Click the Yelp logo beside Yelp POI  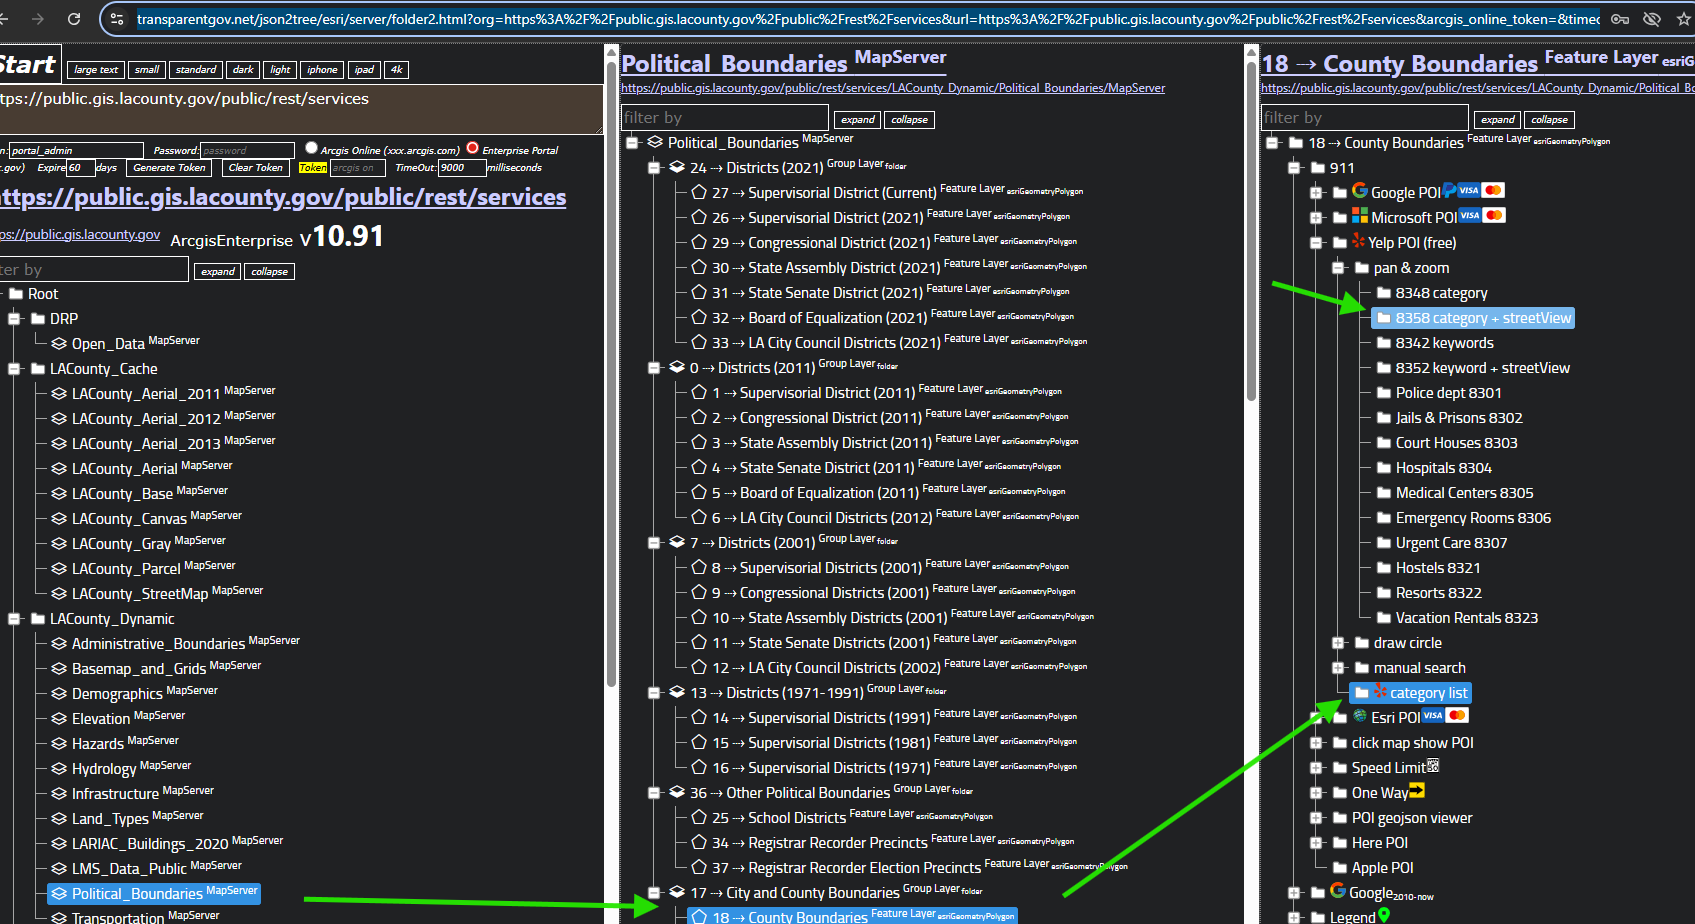pyautogui.click(x=1358, y=242)
